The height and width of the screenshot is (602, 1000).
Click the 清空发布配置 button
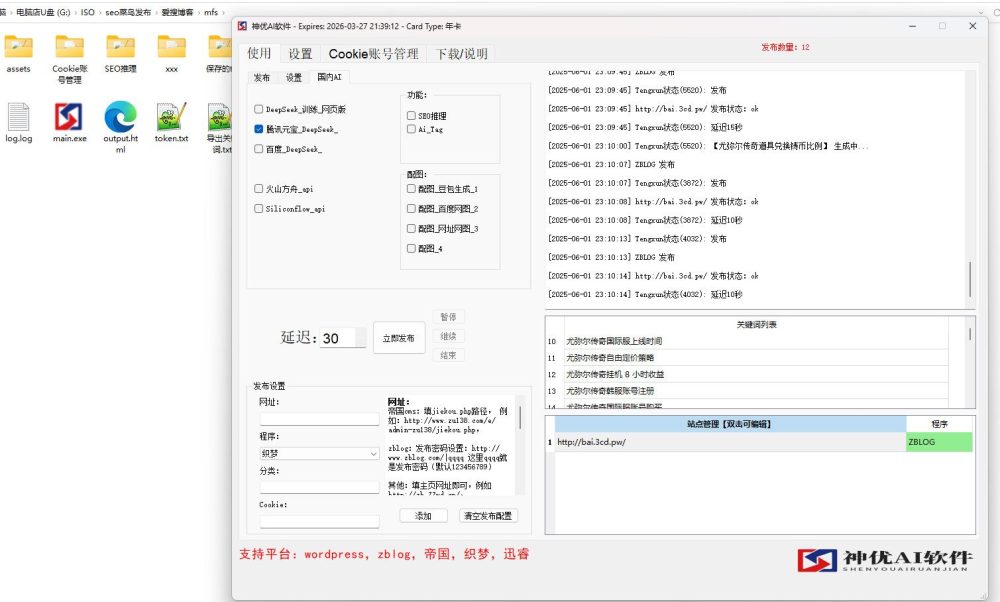488,516
